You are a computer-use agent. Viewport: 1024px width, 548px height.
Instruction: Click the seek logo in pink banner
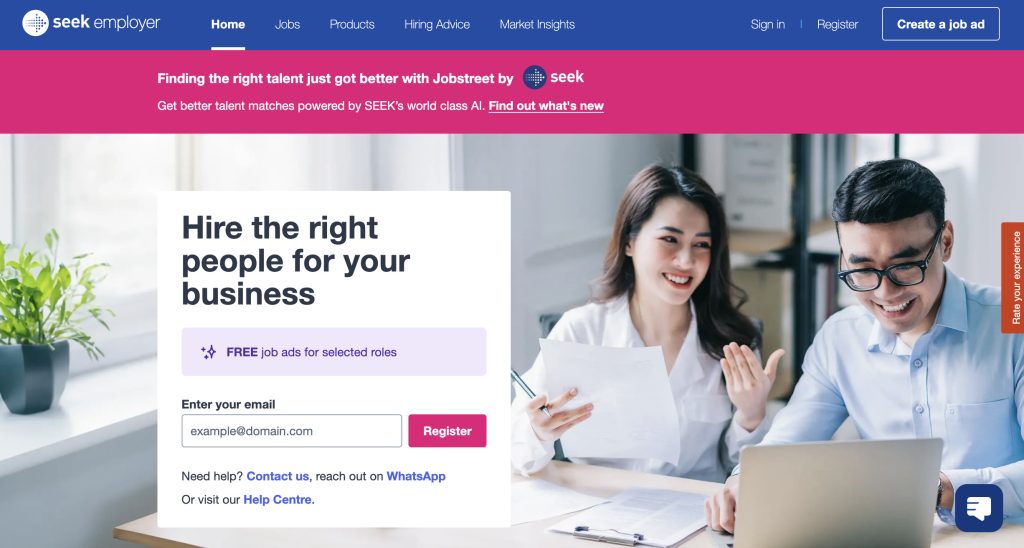click(x=553, y=77)
